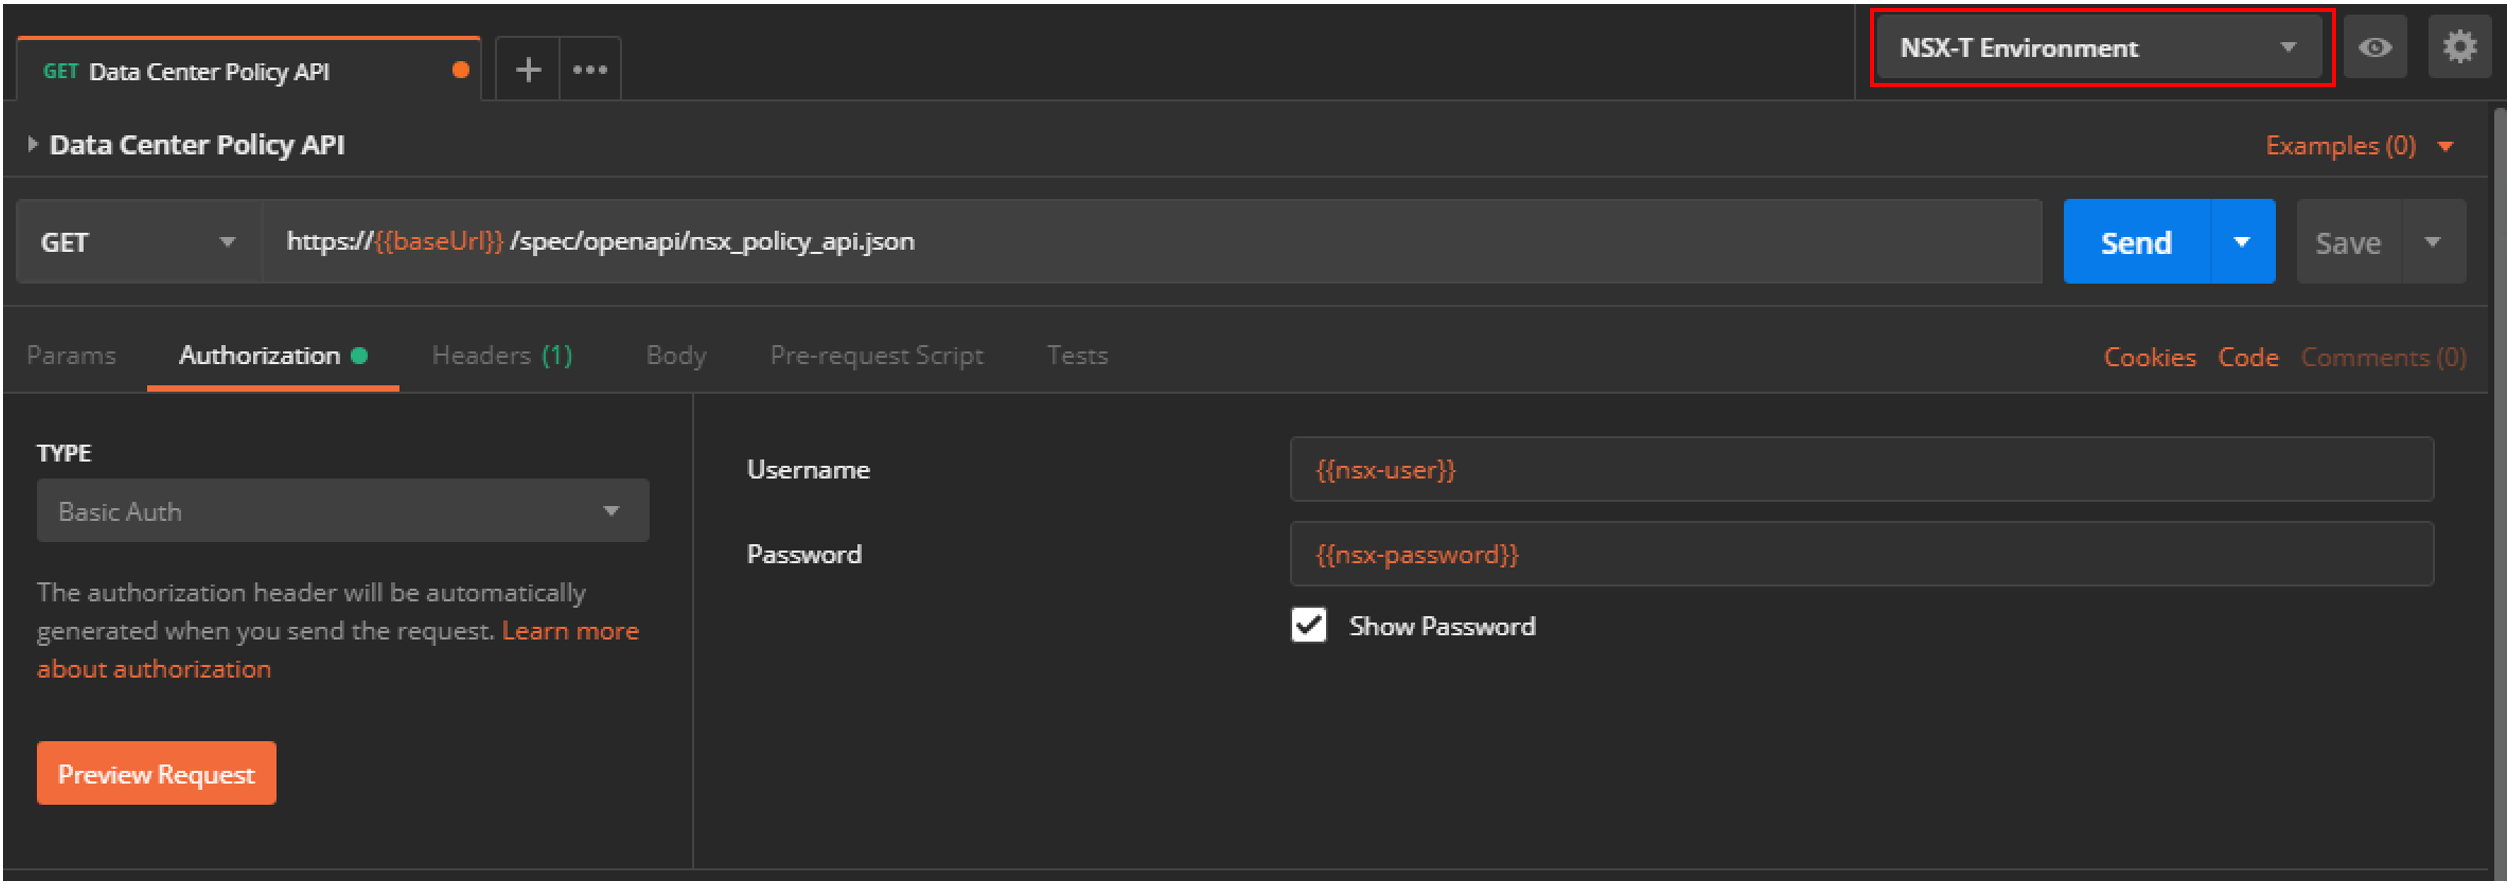Switch to the Params tab

pos(71,355)
